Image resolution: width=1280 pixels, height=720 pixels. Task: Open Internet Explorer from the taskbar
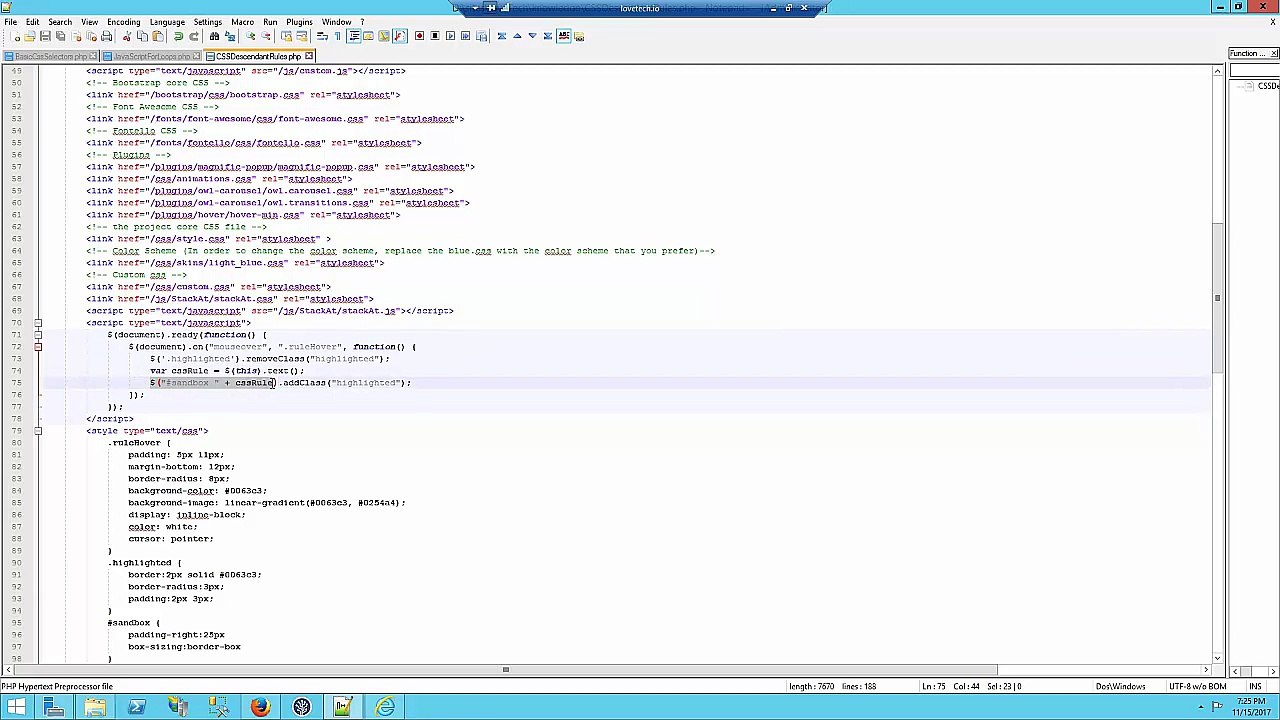385,708
